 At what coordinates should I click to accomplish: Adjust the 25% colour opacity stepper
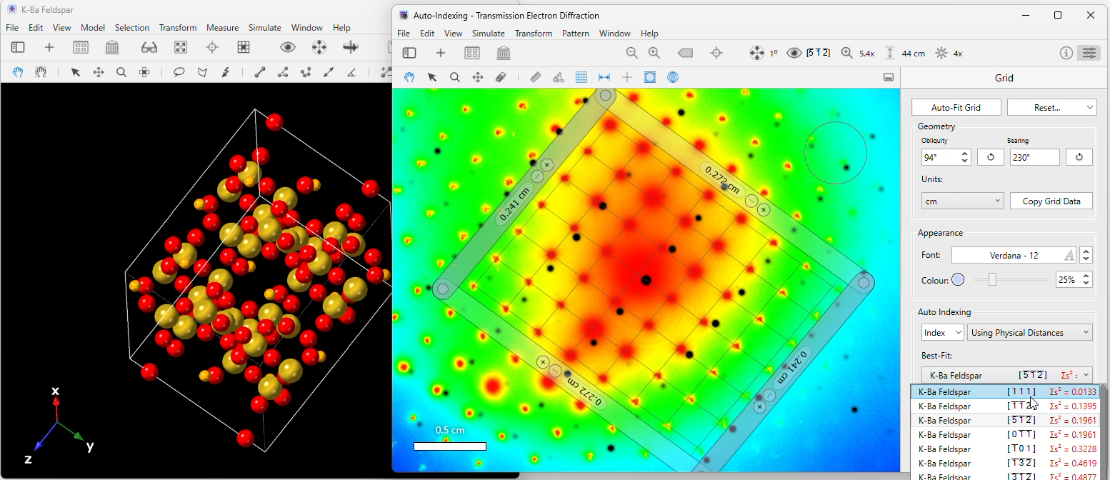pyautogui.click(x=1087, y=280)
